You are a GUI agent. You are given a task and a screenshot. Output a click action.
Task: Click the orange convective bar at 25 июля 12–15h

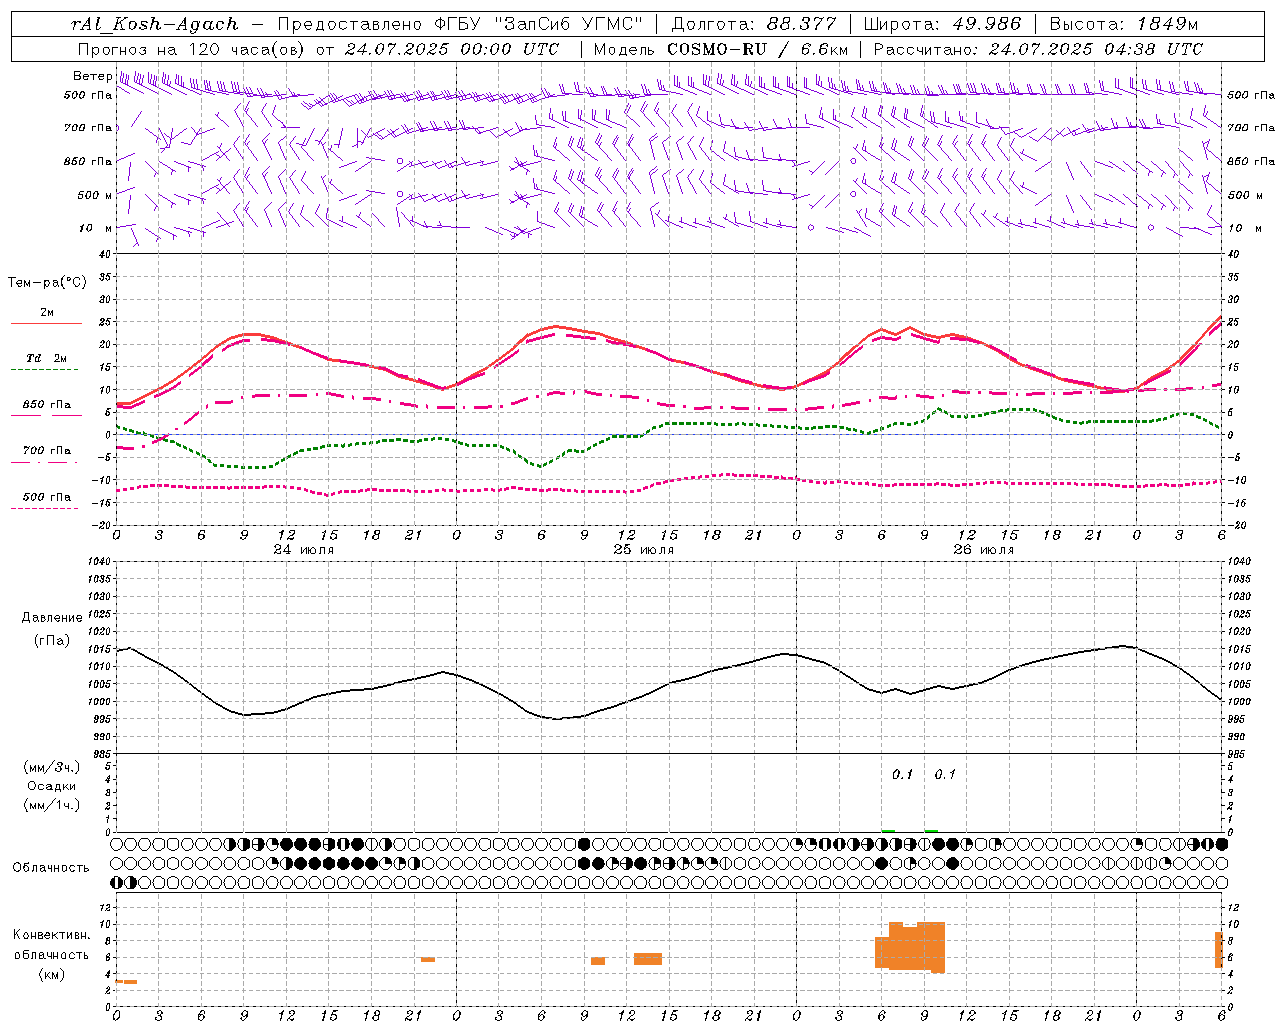[x=648, y=959]
